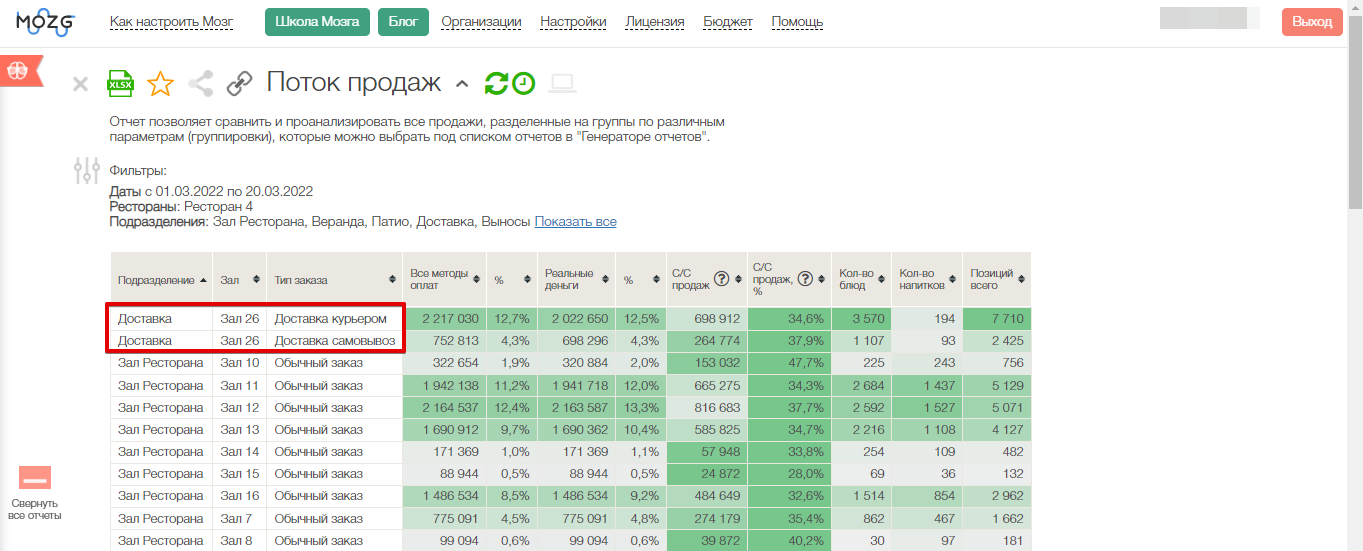The width and height of the screenshot is (1363, 551).
Task: Open the Настройки menu
Action: 573,22
